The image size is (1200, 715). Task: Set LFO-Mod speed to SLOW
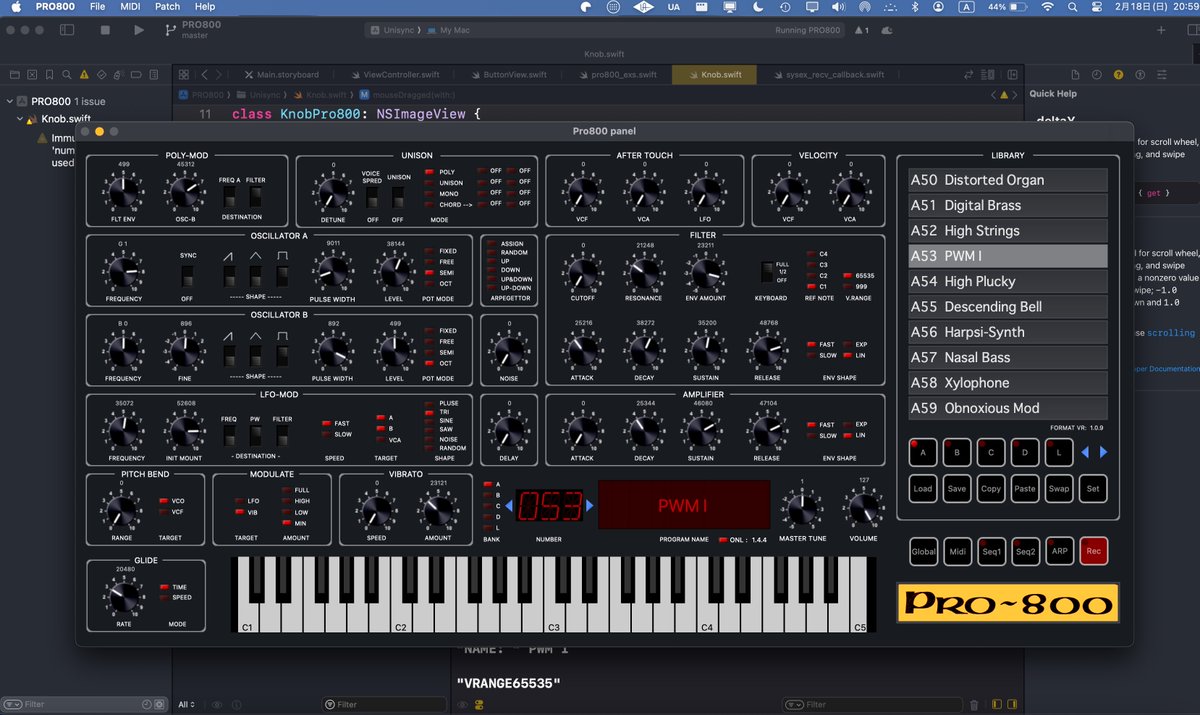click(x=326, y=435)
